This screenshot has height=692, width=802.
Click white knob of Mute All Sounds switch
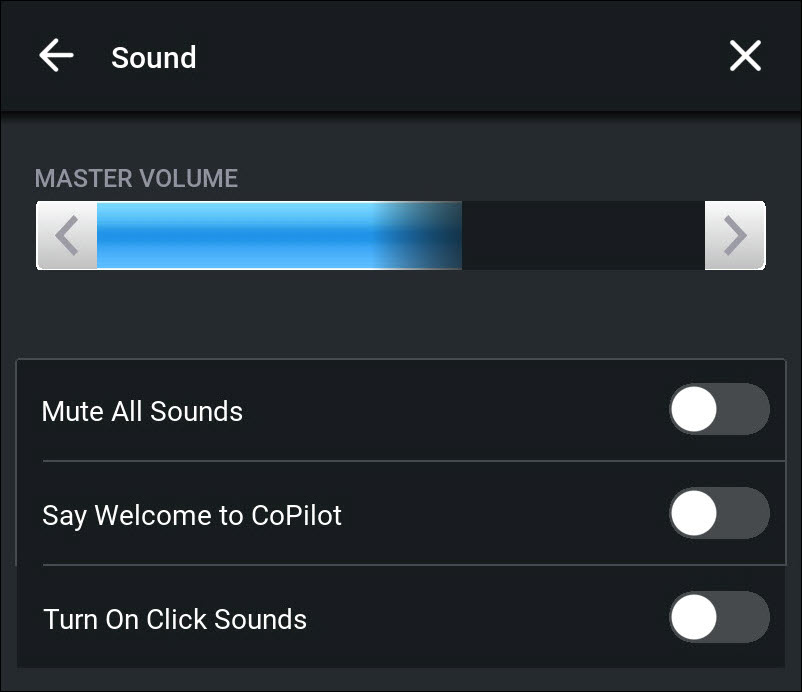(x=694, y=409)
